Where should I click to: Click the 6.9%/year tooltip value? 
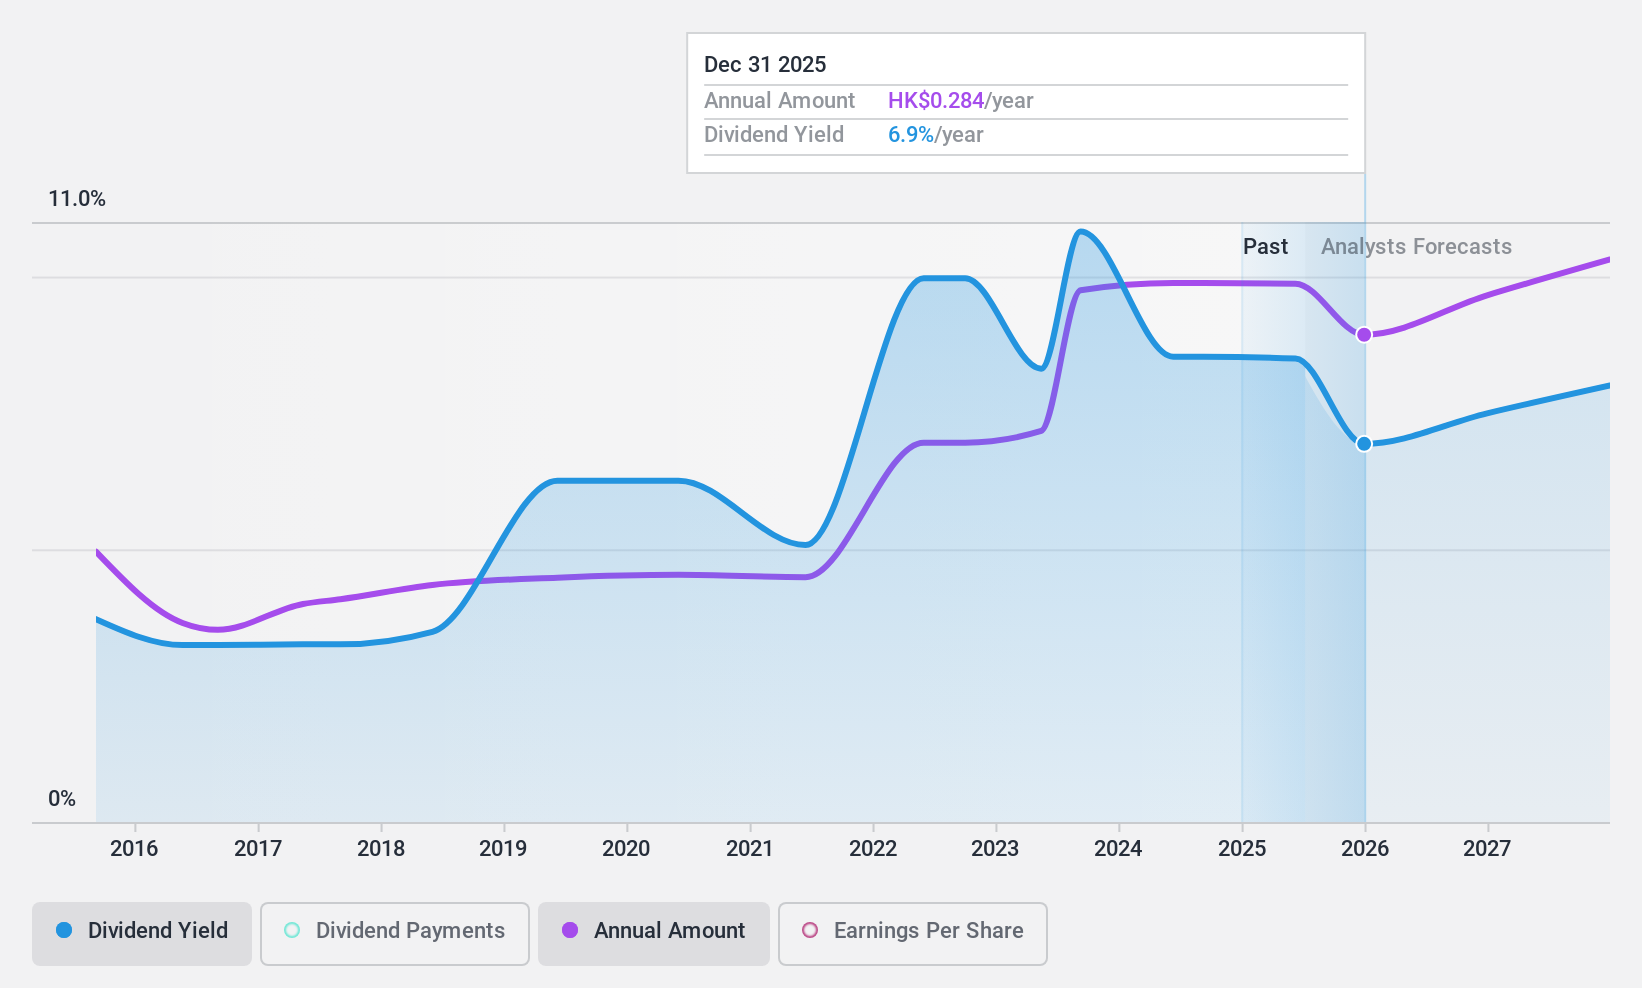[x=935, y=135]
